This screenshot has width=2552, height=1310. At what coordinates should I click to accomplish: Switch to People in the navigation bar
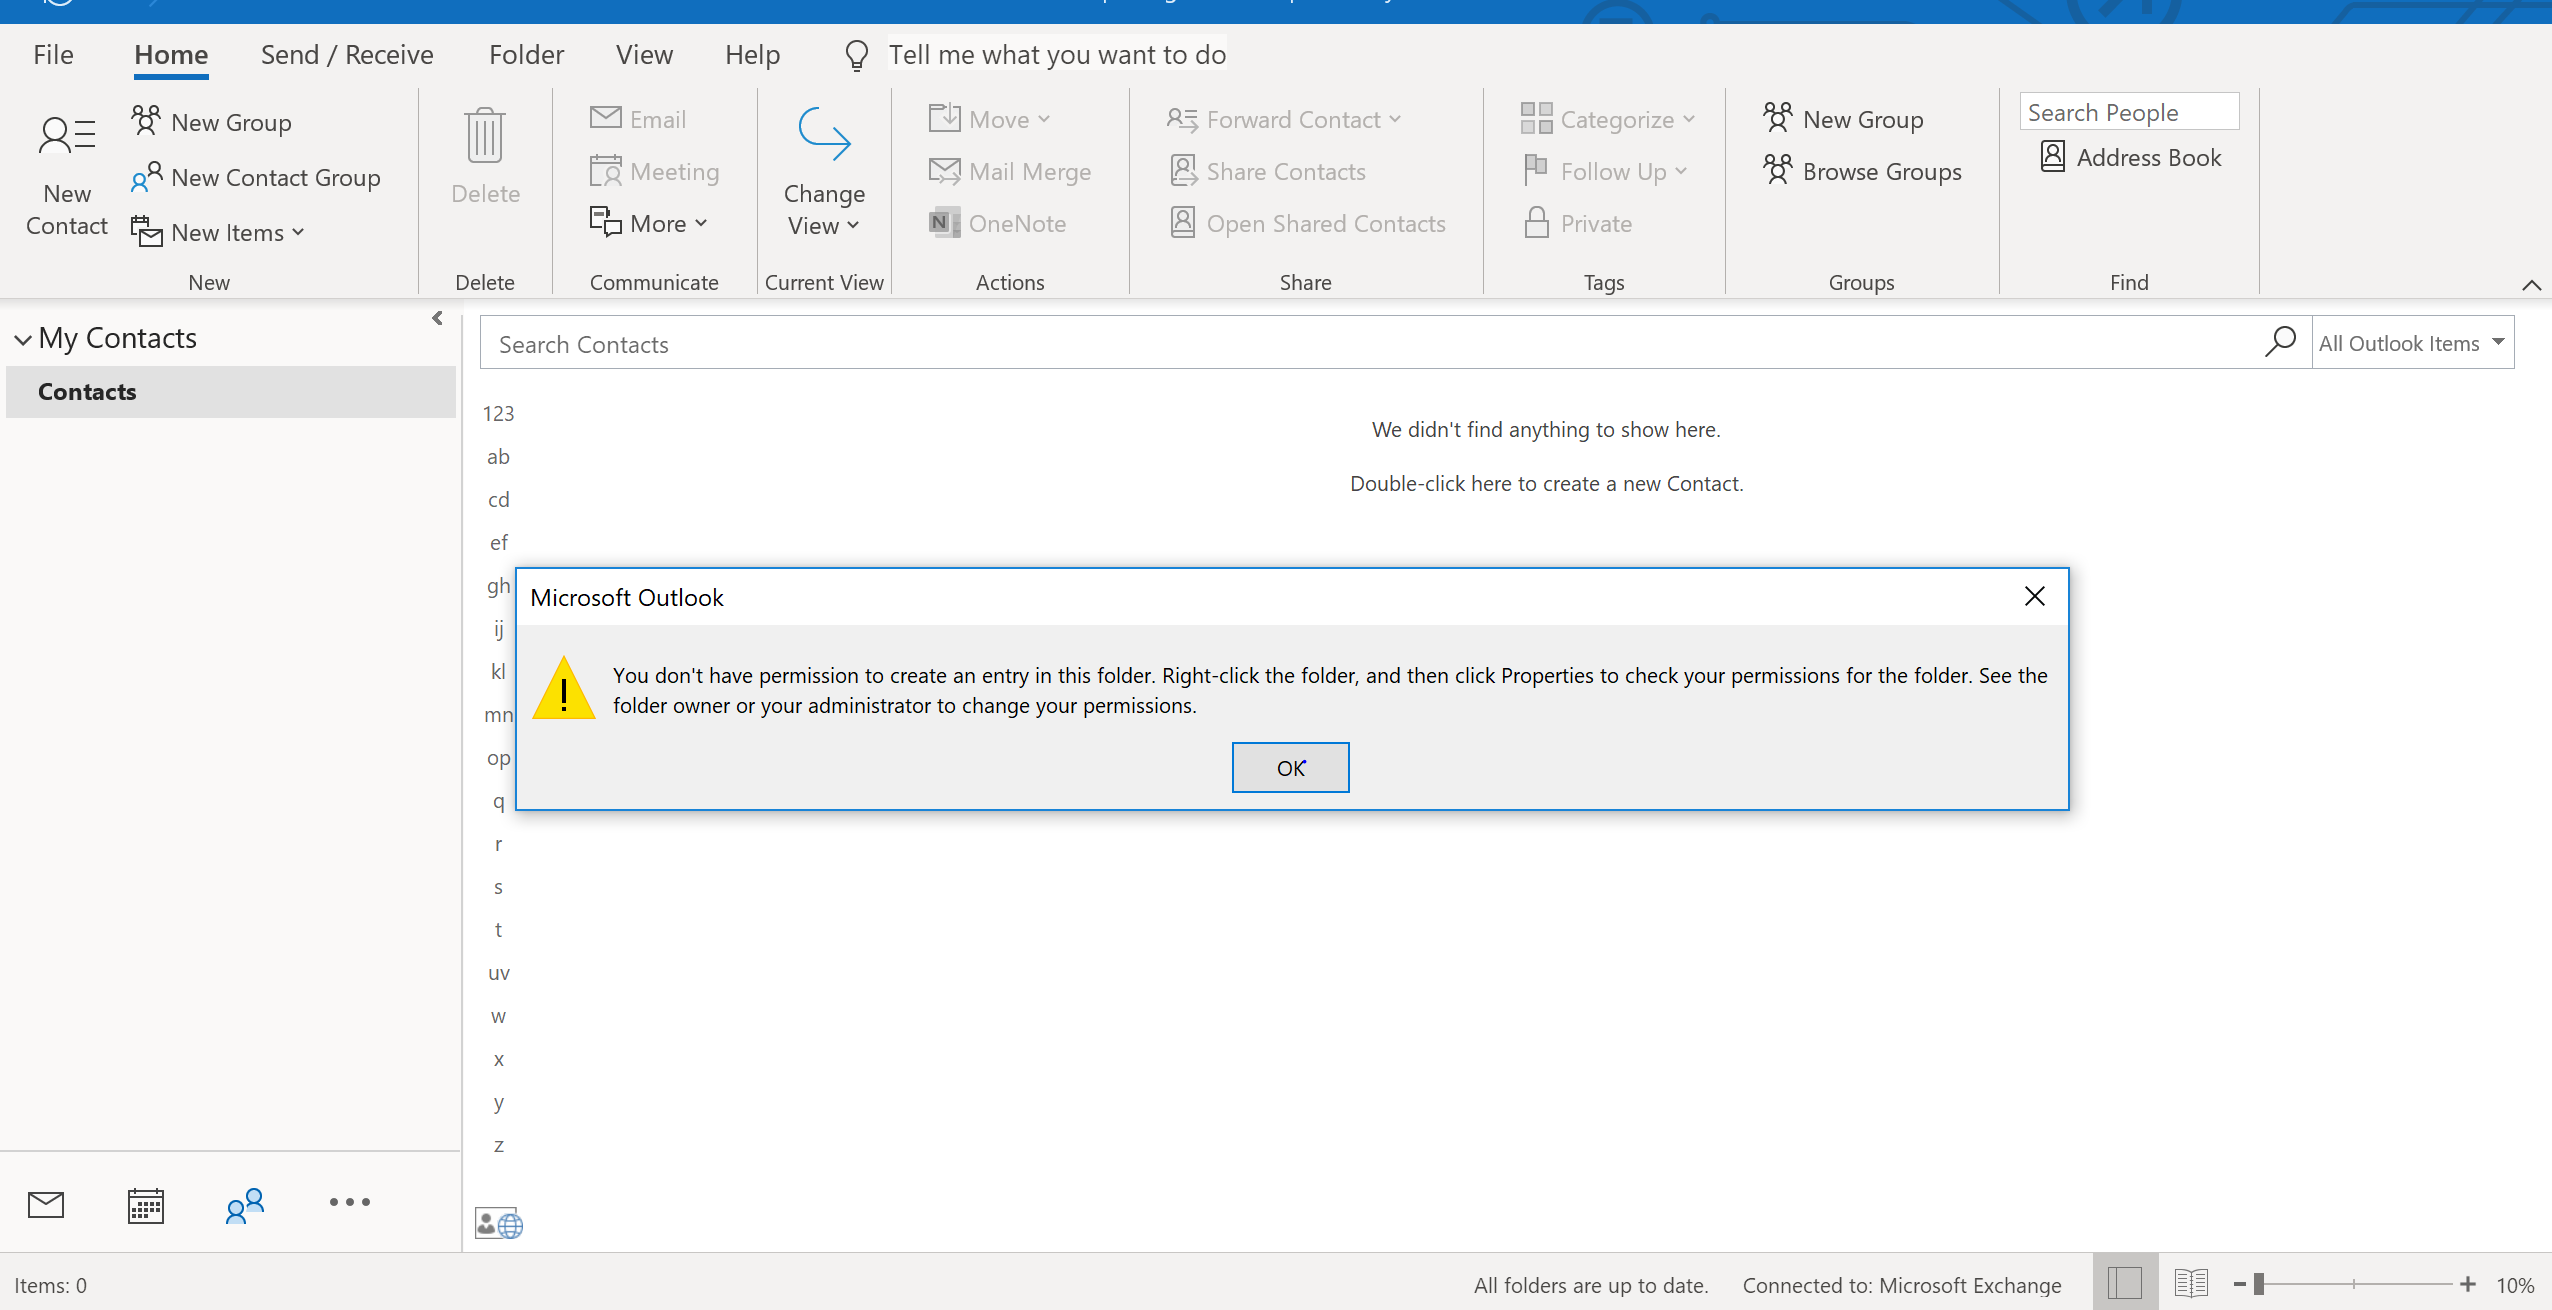point(245,1204)
